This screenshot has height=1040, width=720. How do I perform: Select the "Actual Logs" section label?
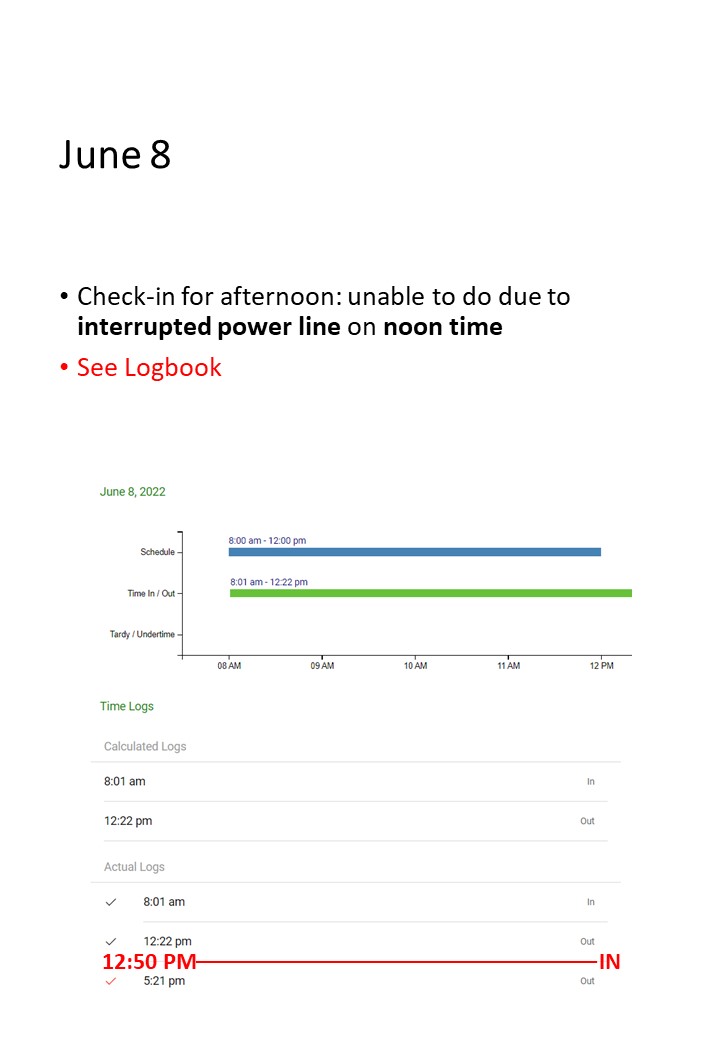click(134, 867)
